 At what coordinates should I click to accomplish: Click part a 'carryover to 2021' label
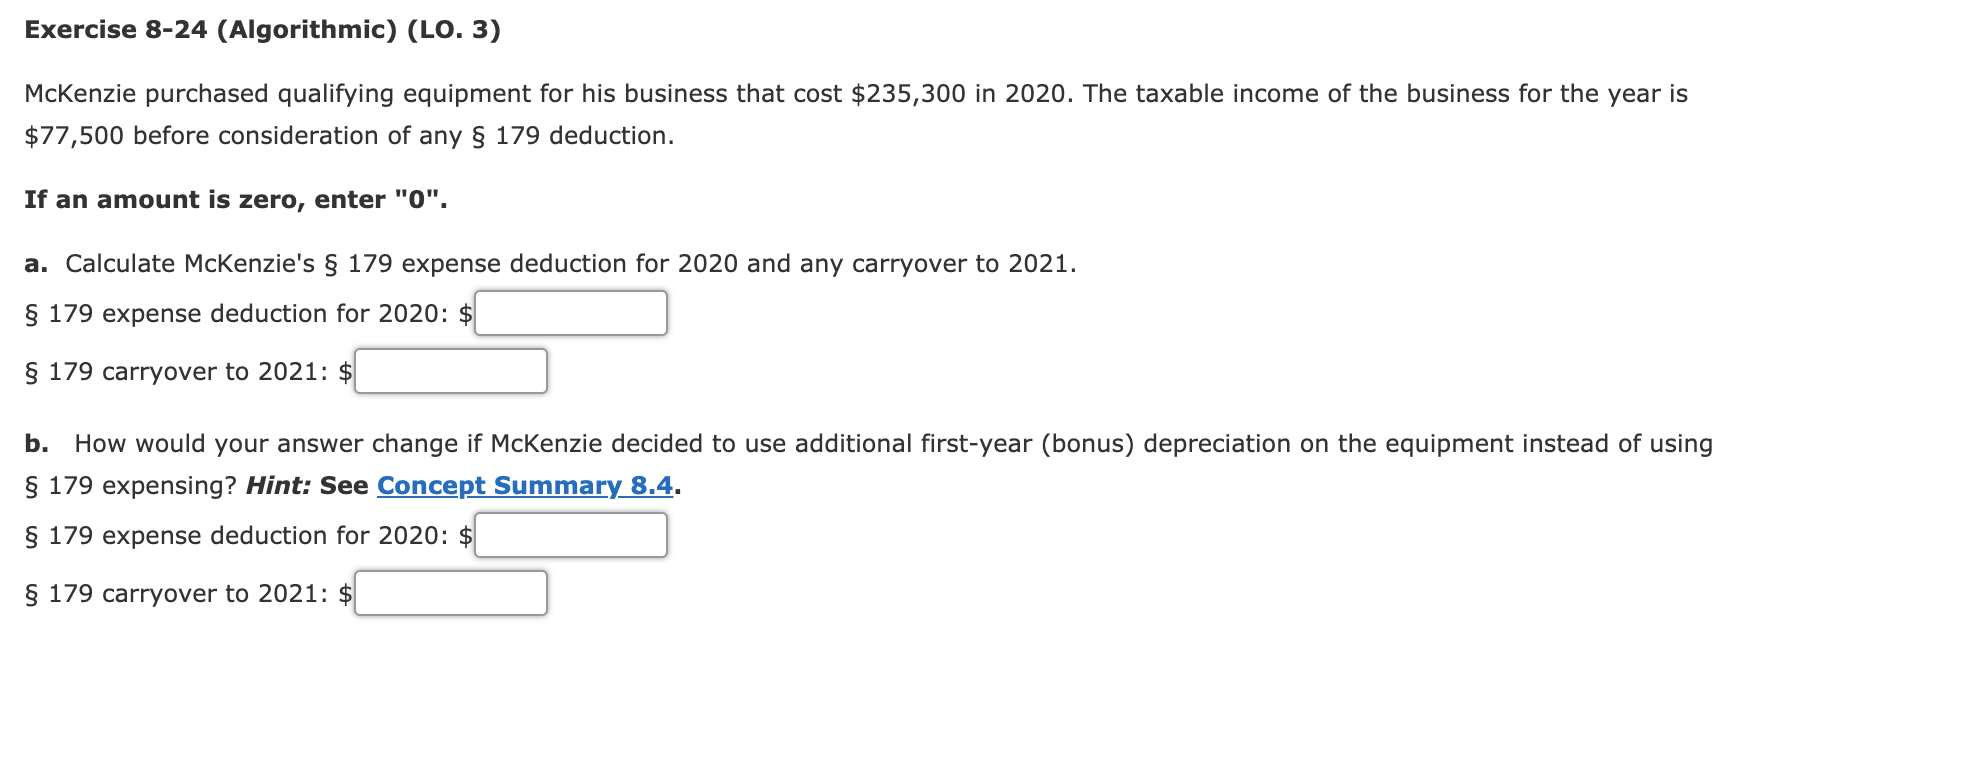176,372
